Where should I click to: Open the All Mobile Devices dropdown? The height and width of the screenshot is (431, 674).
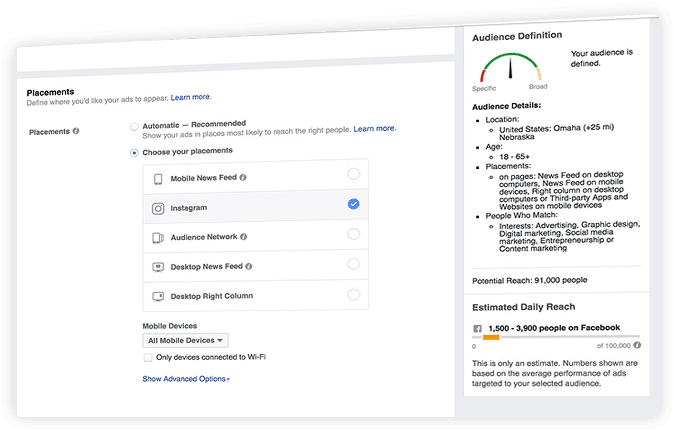[x=186, y=341]
